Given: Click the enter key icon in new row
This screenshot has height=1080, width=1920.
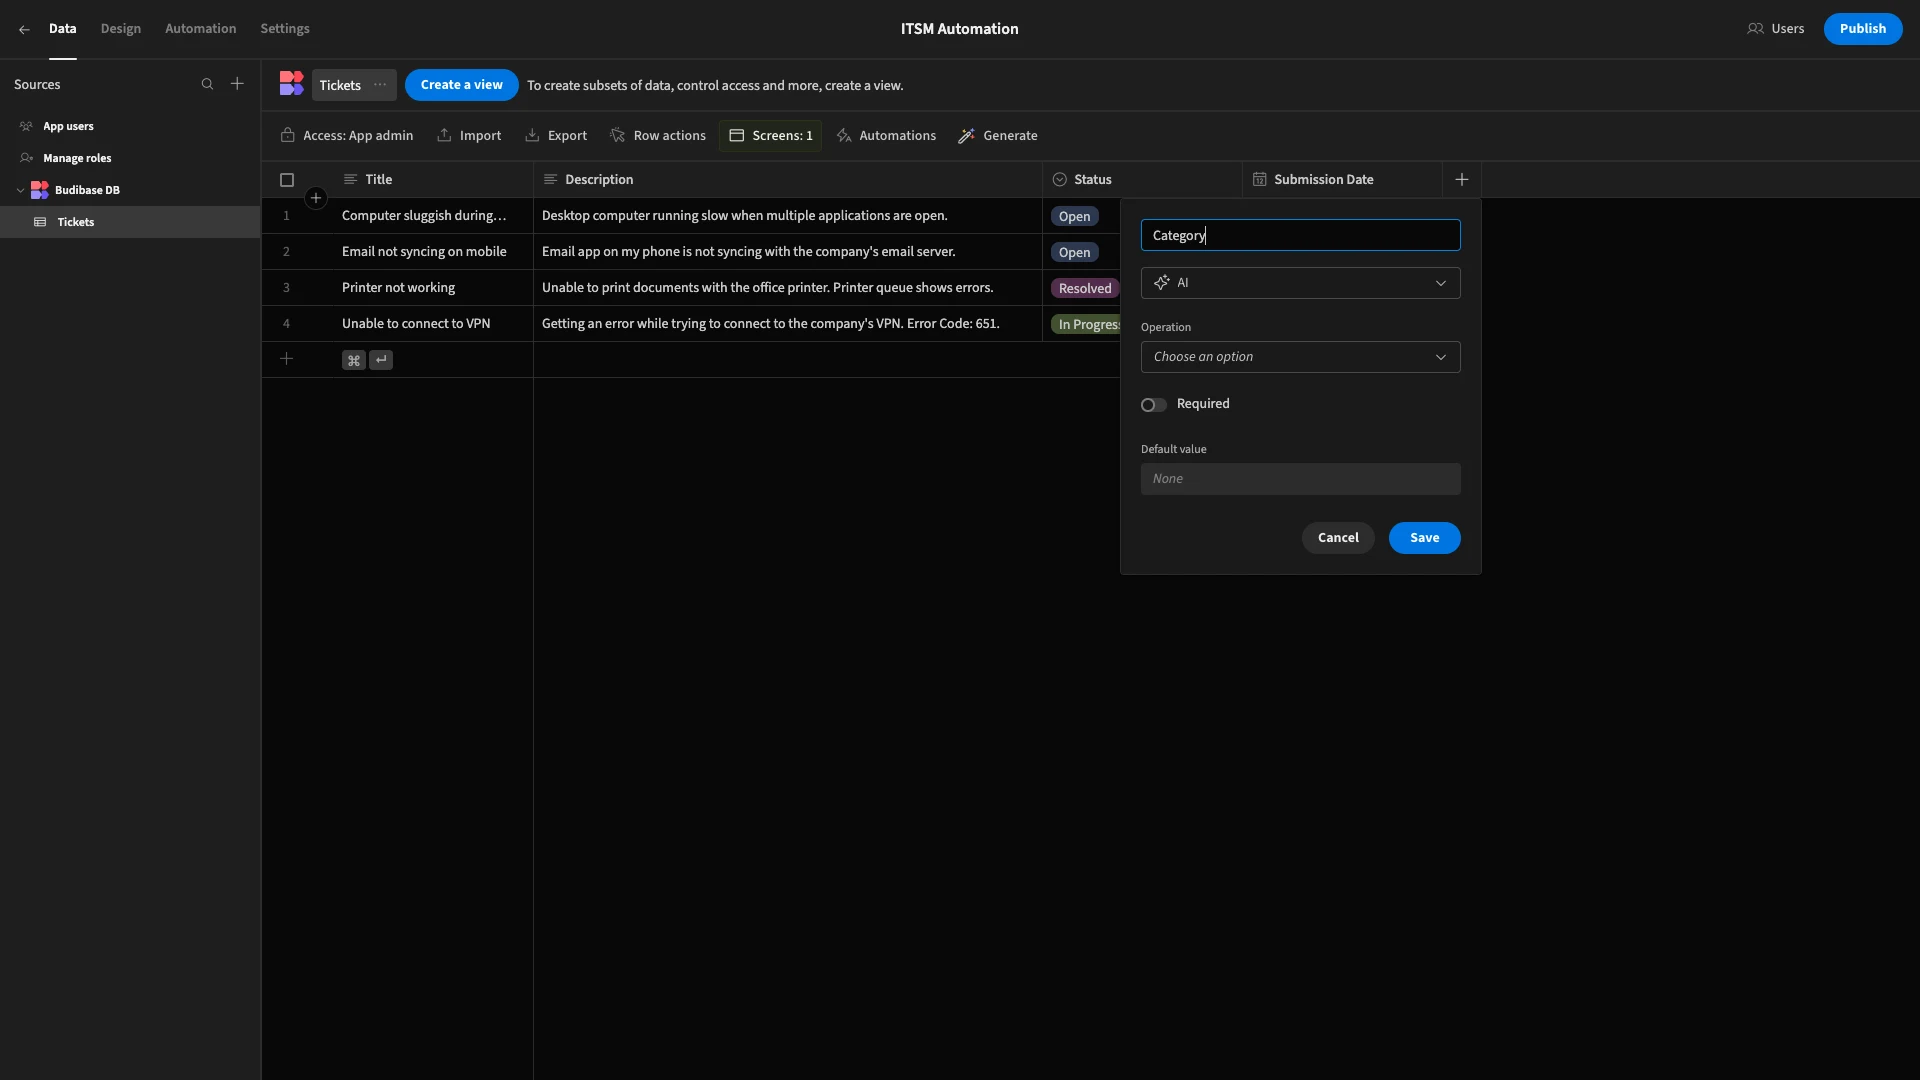Looking at the screenshot, I should pos(381,360).
